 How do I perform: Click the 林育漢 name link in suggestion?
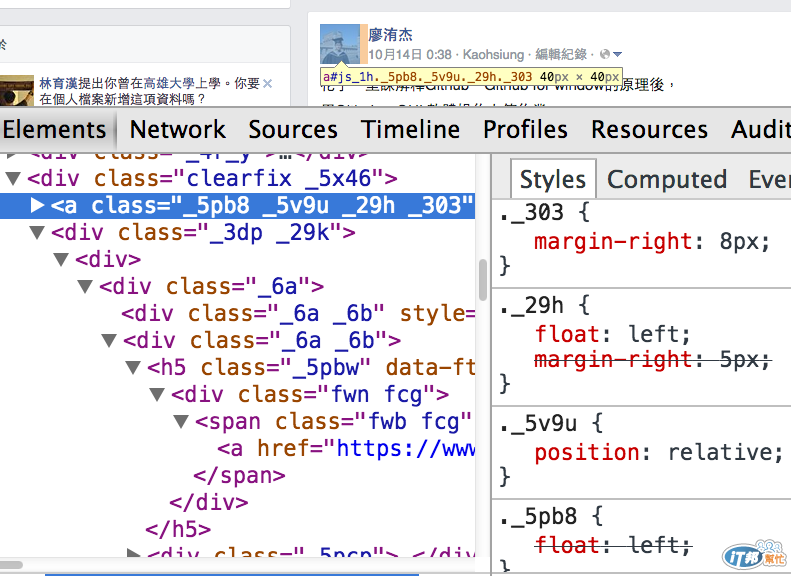(x=59, y=83)
